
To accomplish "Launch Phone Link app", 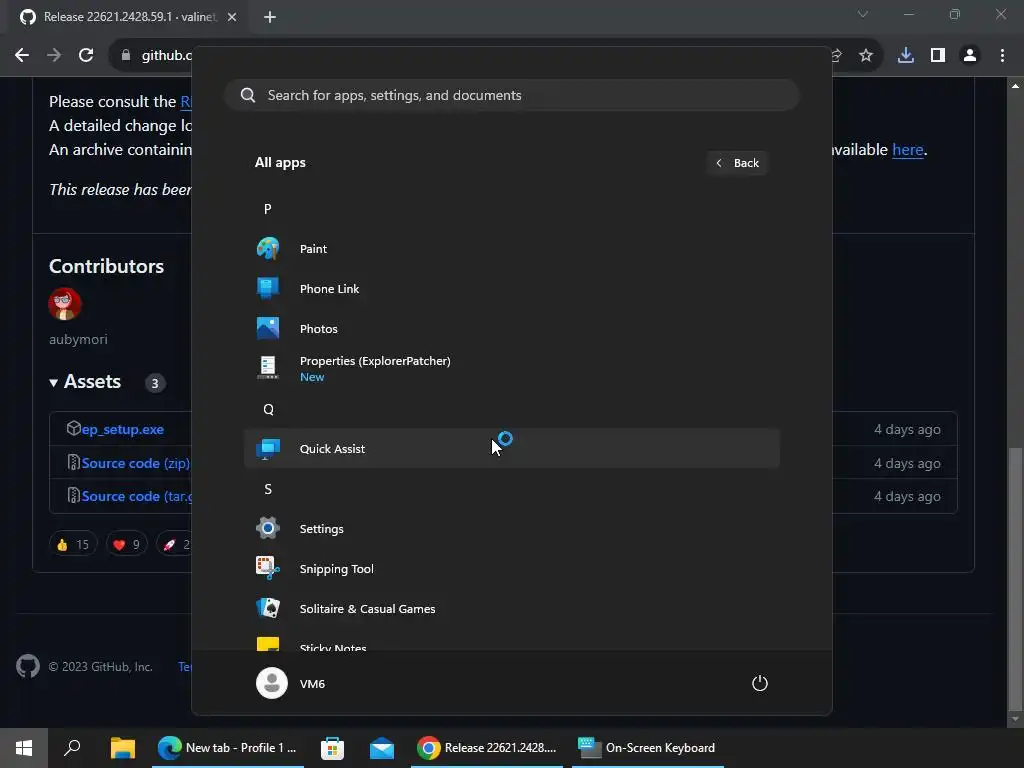I will [511, 289].
